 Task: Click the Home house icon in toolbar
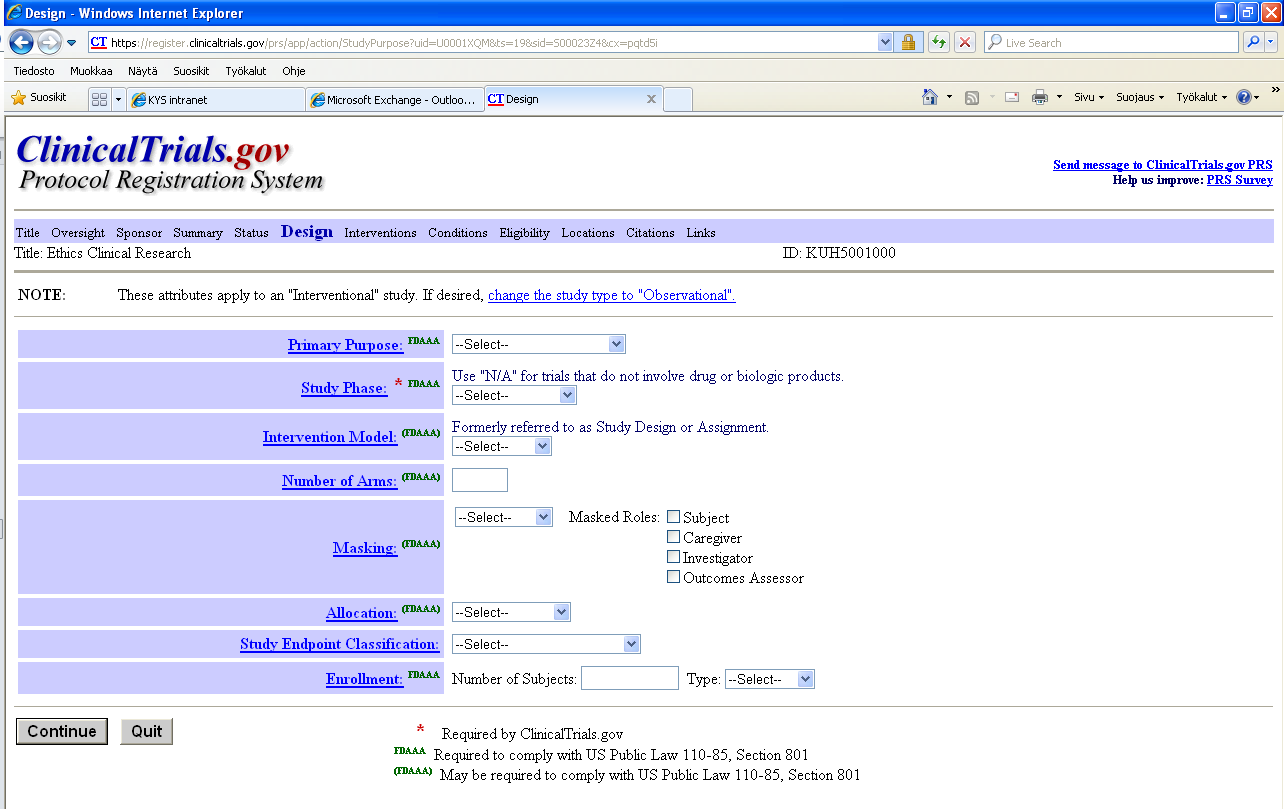pyautogui.click(x=930, y=97)
